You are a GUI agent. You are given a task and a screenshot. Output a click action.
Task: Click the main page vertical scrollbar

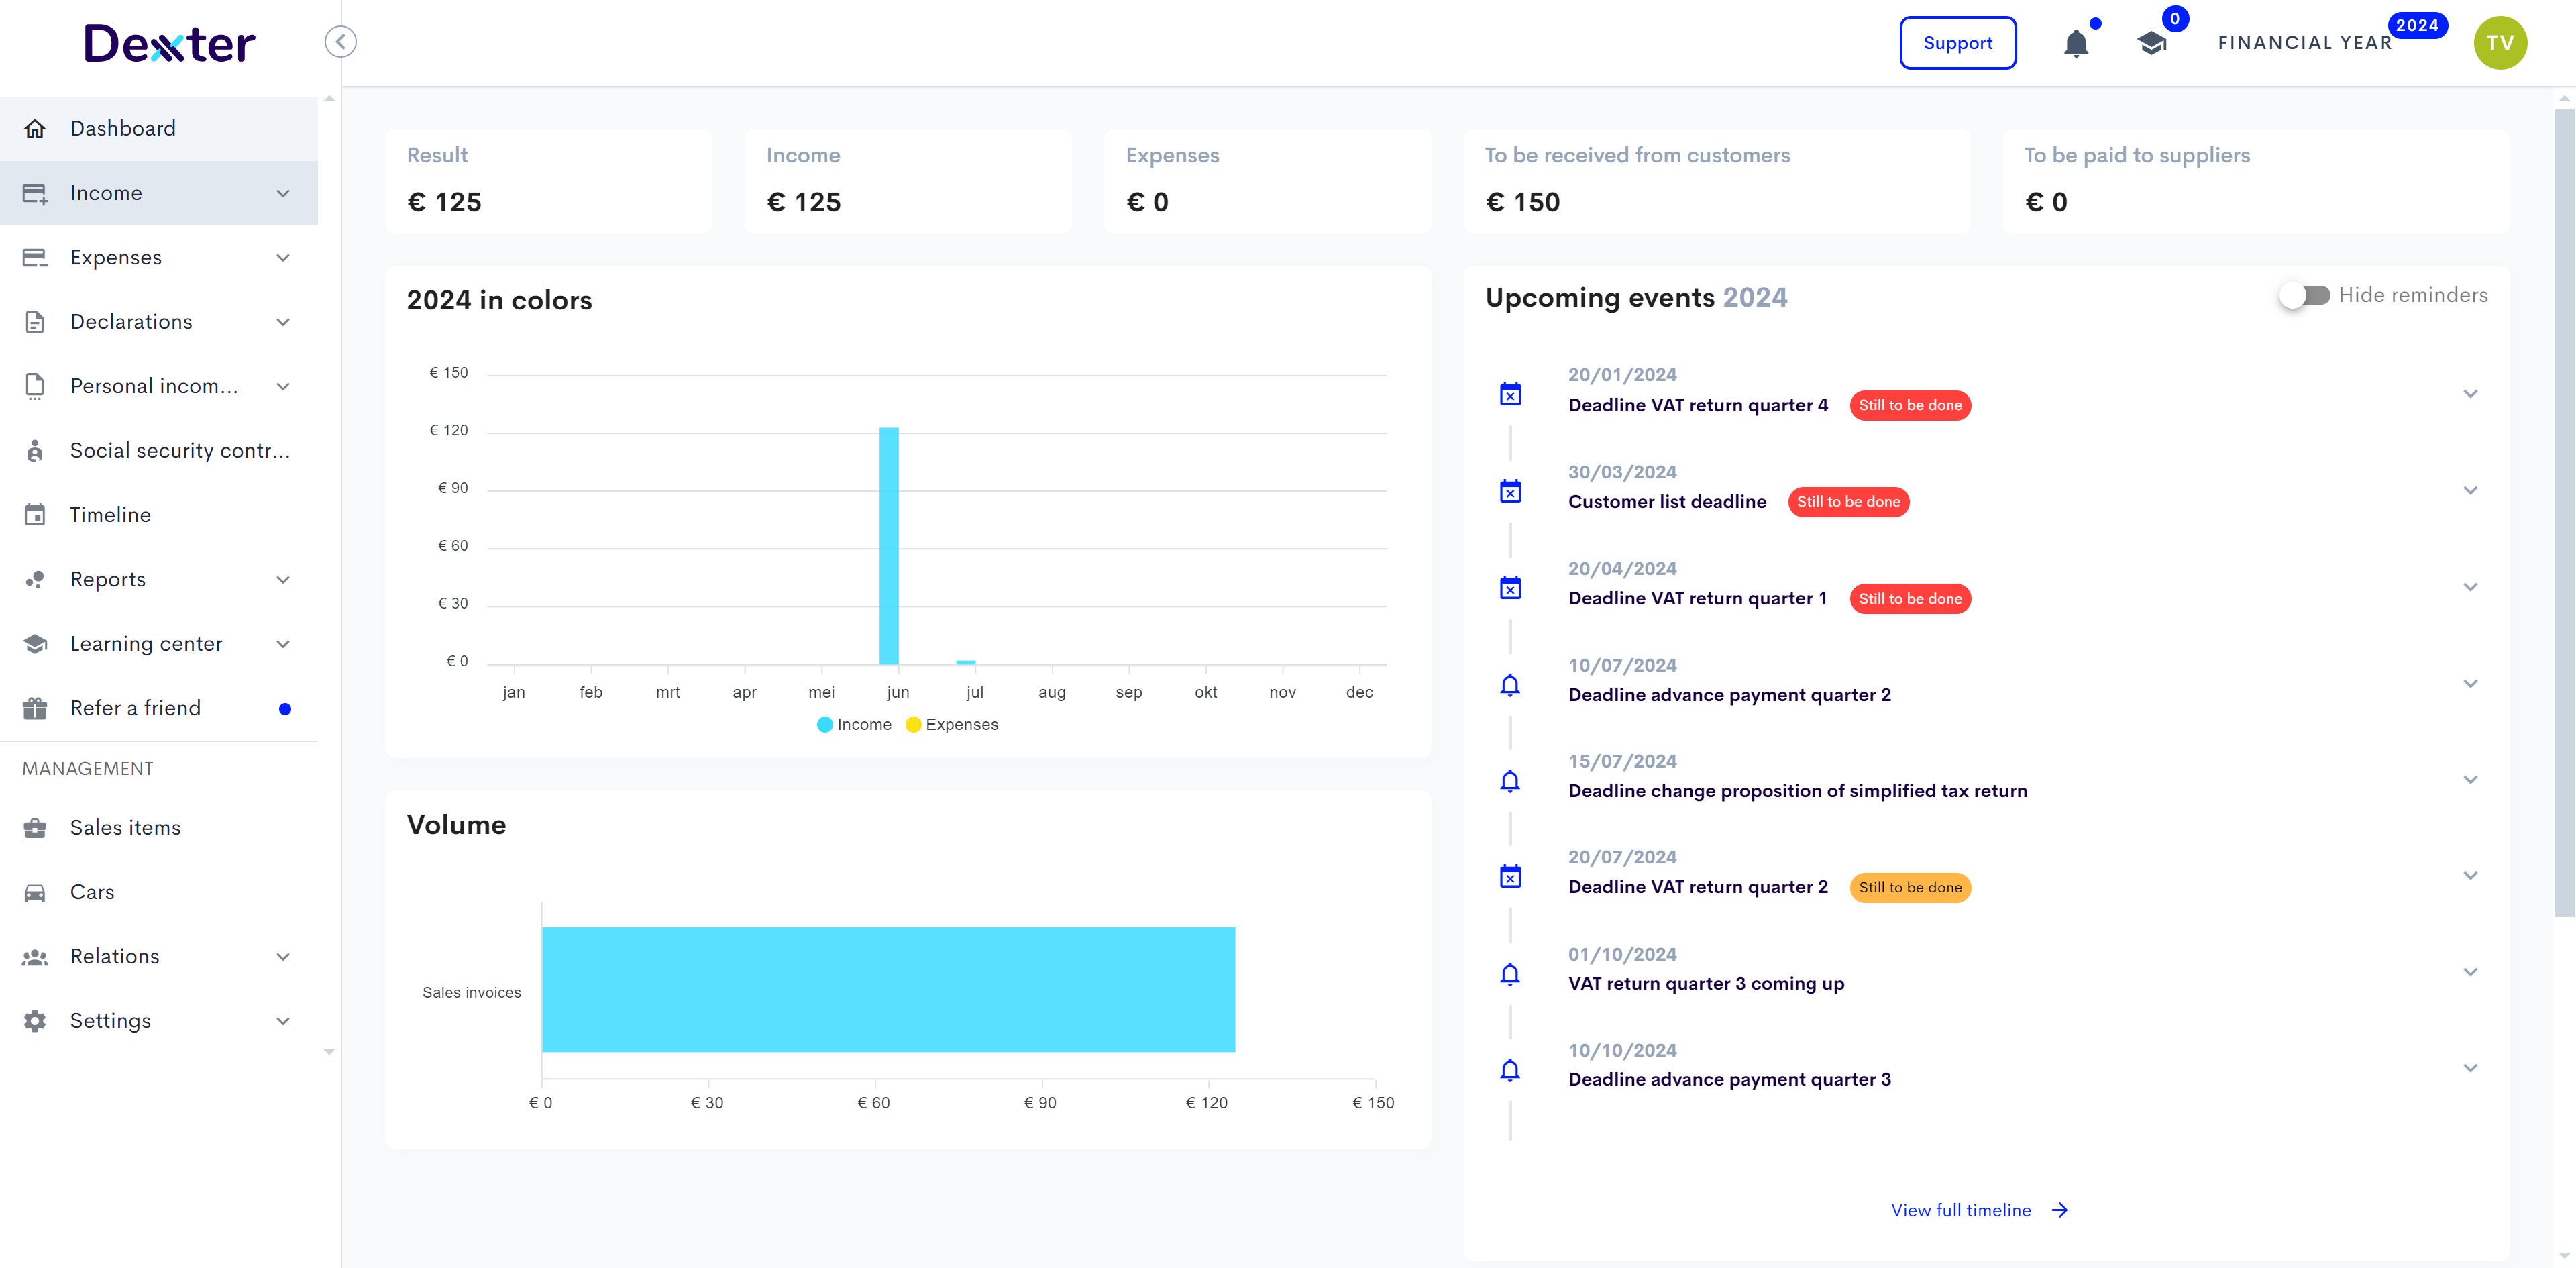coord(2564,513)
